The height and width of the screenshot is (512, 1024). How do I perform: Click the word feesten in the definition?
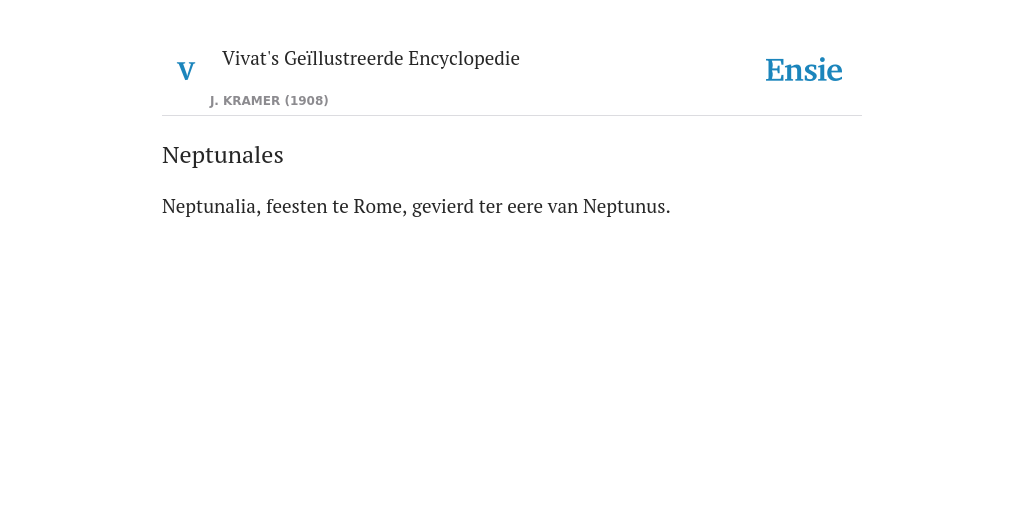(x=297, y=207)
